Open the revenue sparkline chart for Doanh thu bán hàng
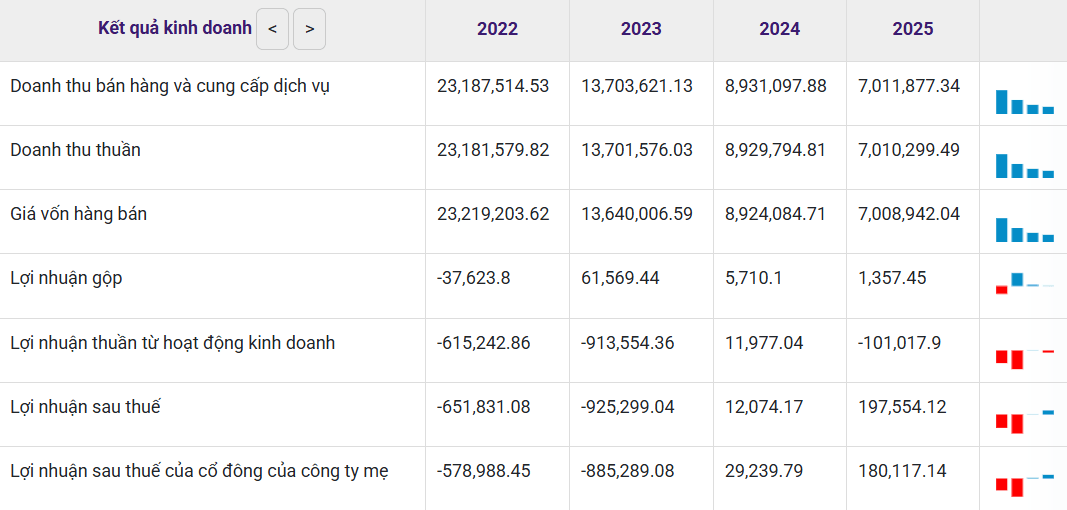Image resolution: width=1067 pixels, height=510 pixels. (1024, 101)
